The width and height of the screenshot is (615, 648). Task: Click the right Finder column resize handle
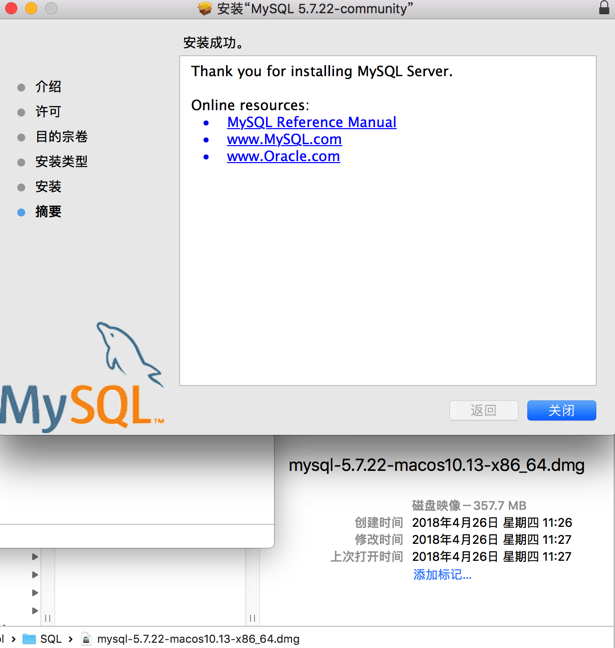pyautogui.click(x=252, y=618)
